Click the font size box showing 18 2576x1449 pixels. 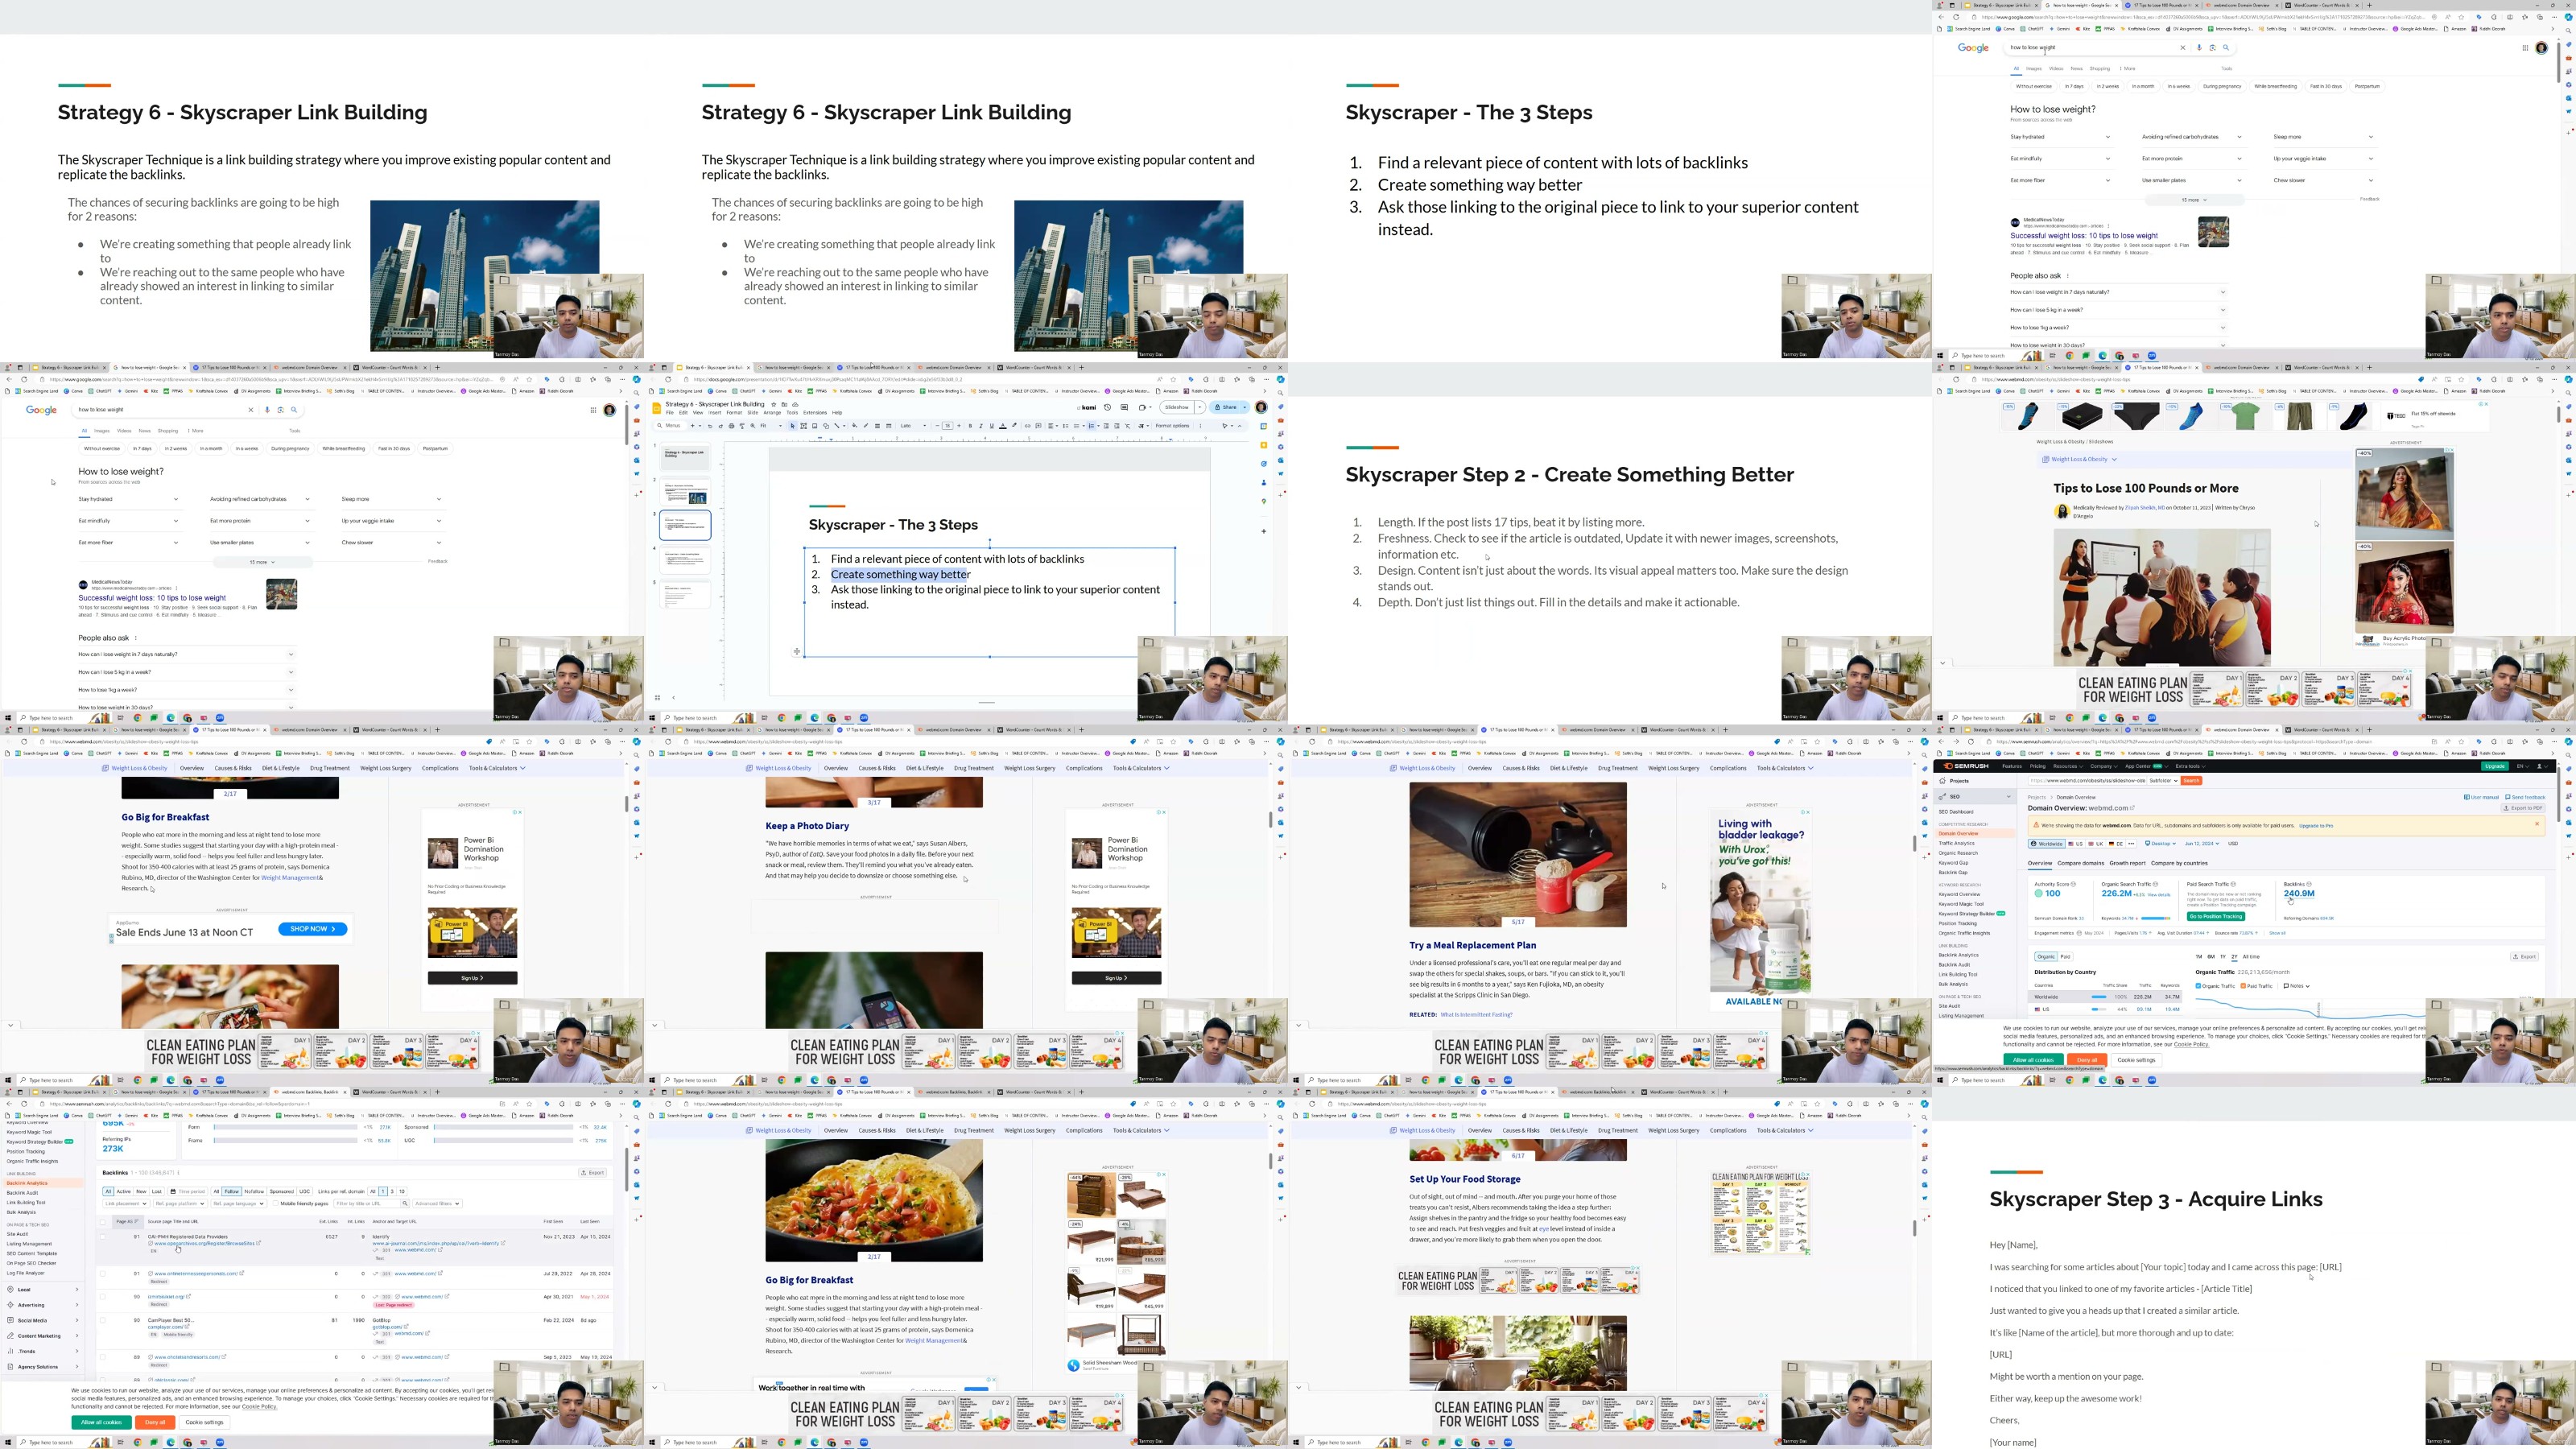[x=948, y=426]
